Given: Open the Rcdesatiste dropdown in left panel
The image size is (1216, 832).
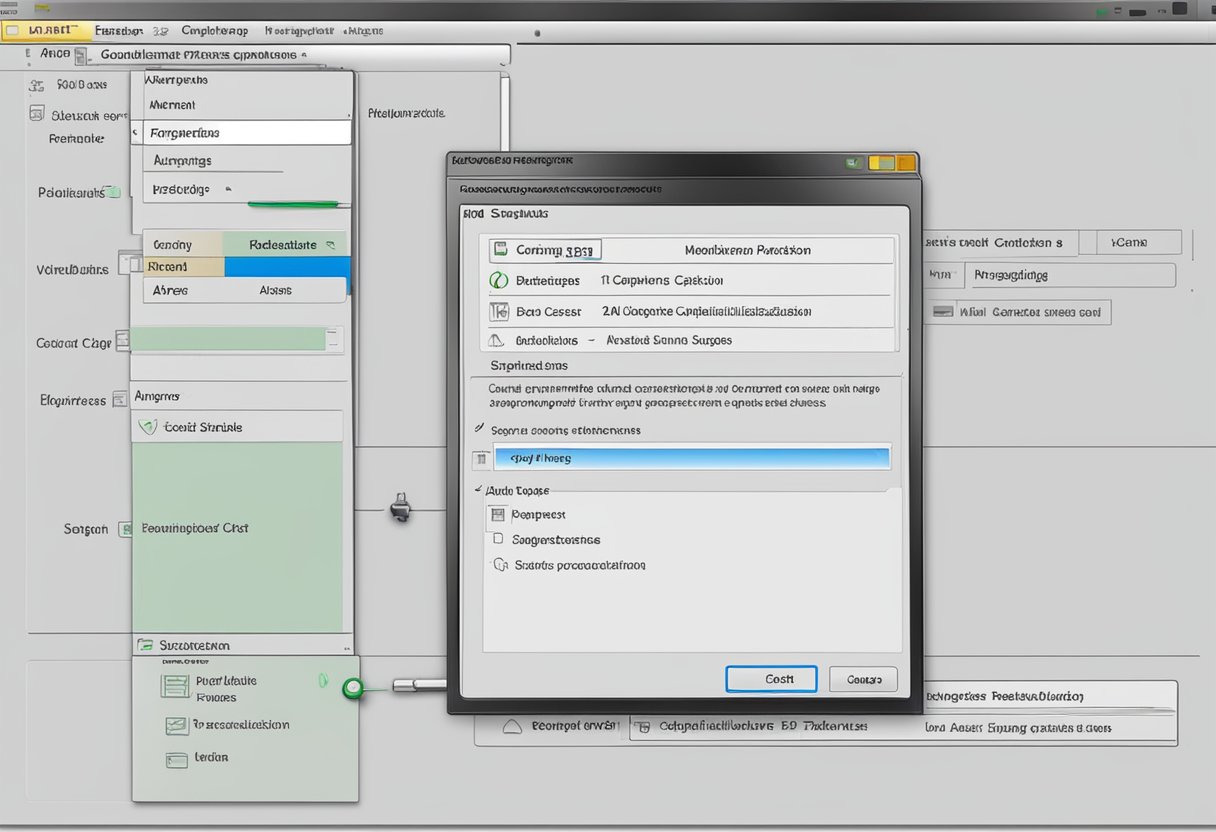Looking at the screenshot, I should point(331,244).
